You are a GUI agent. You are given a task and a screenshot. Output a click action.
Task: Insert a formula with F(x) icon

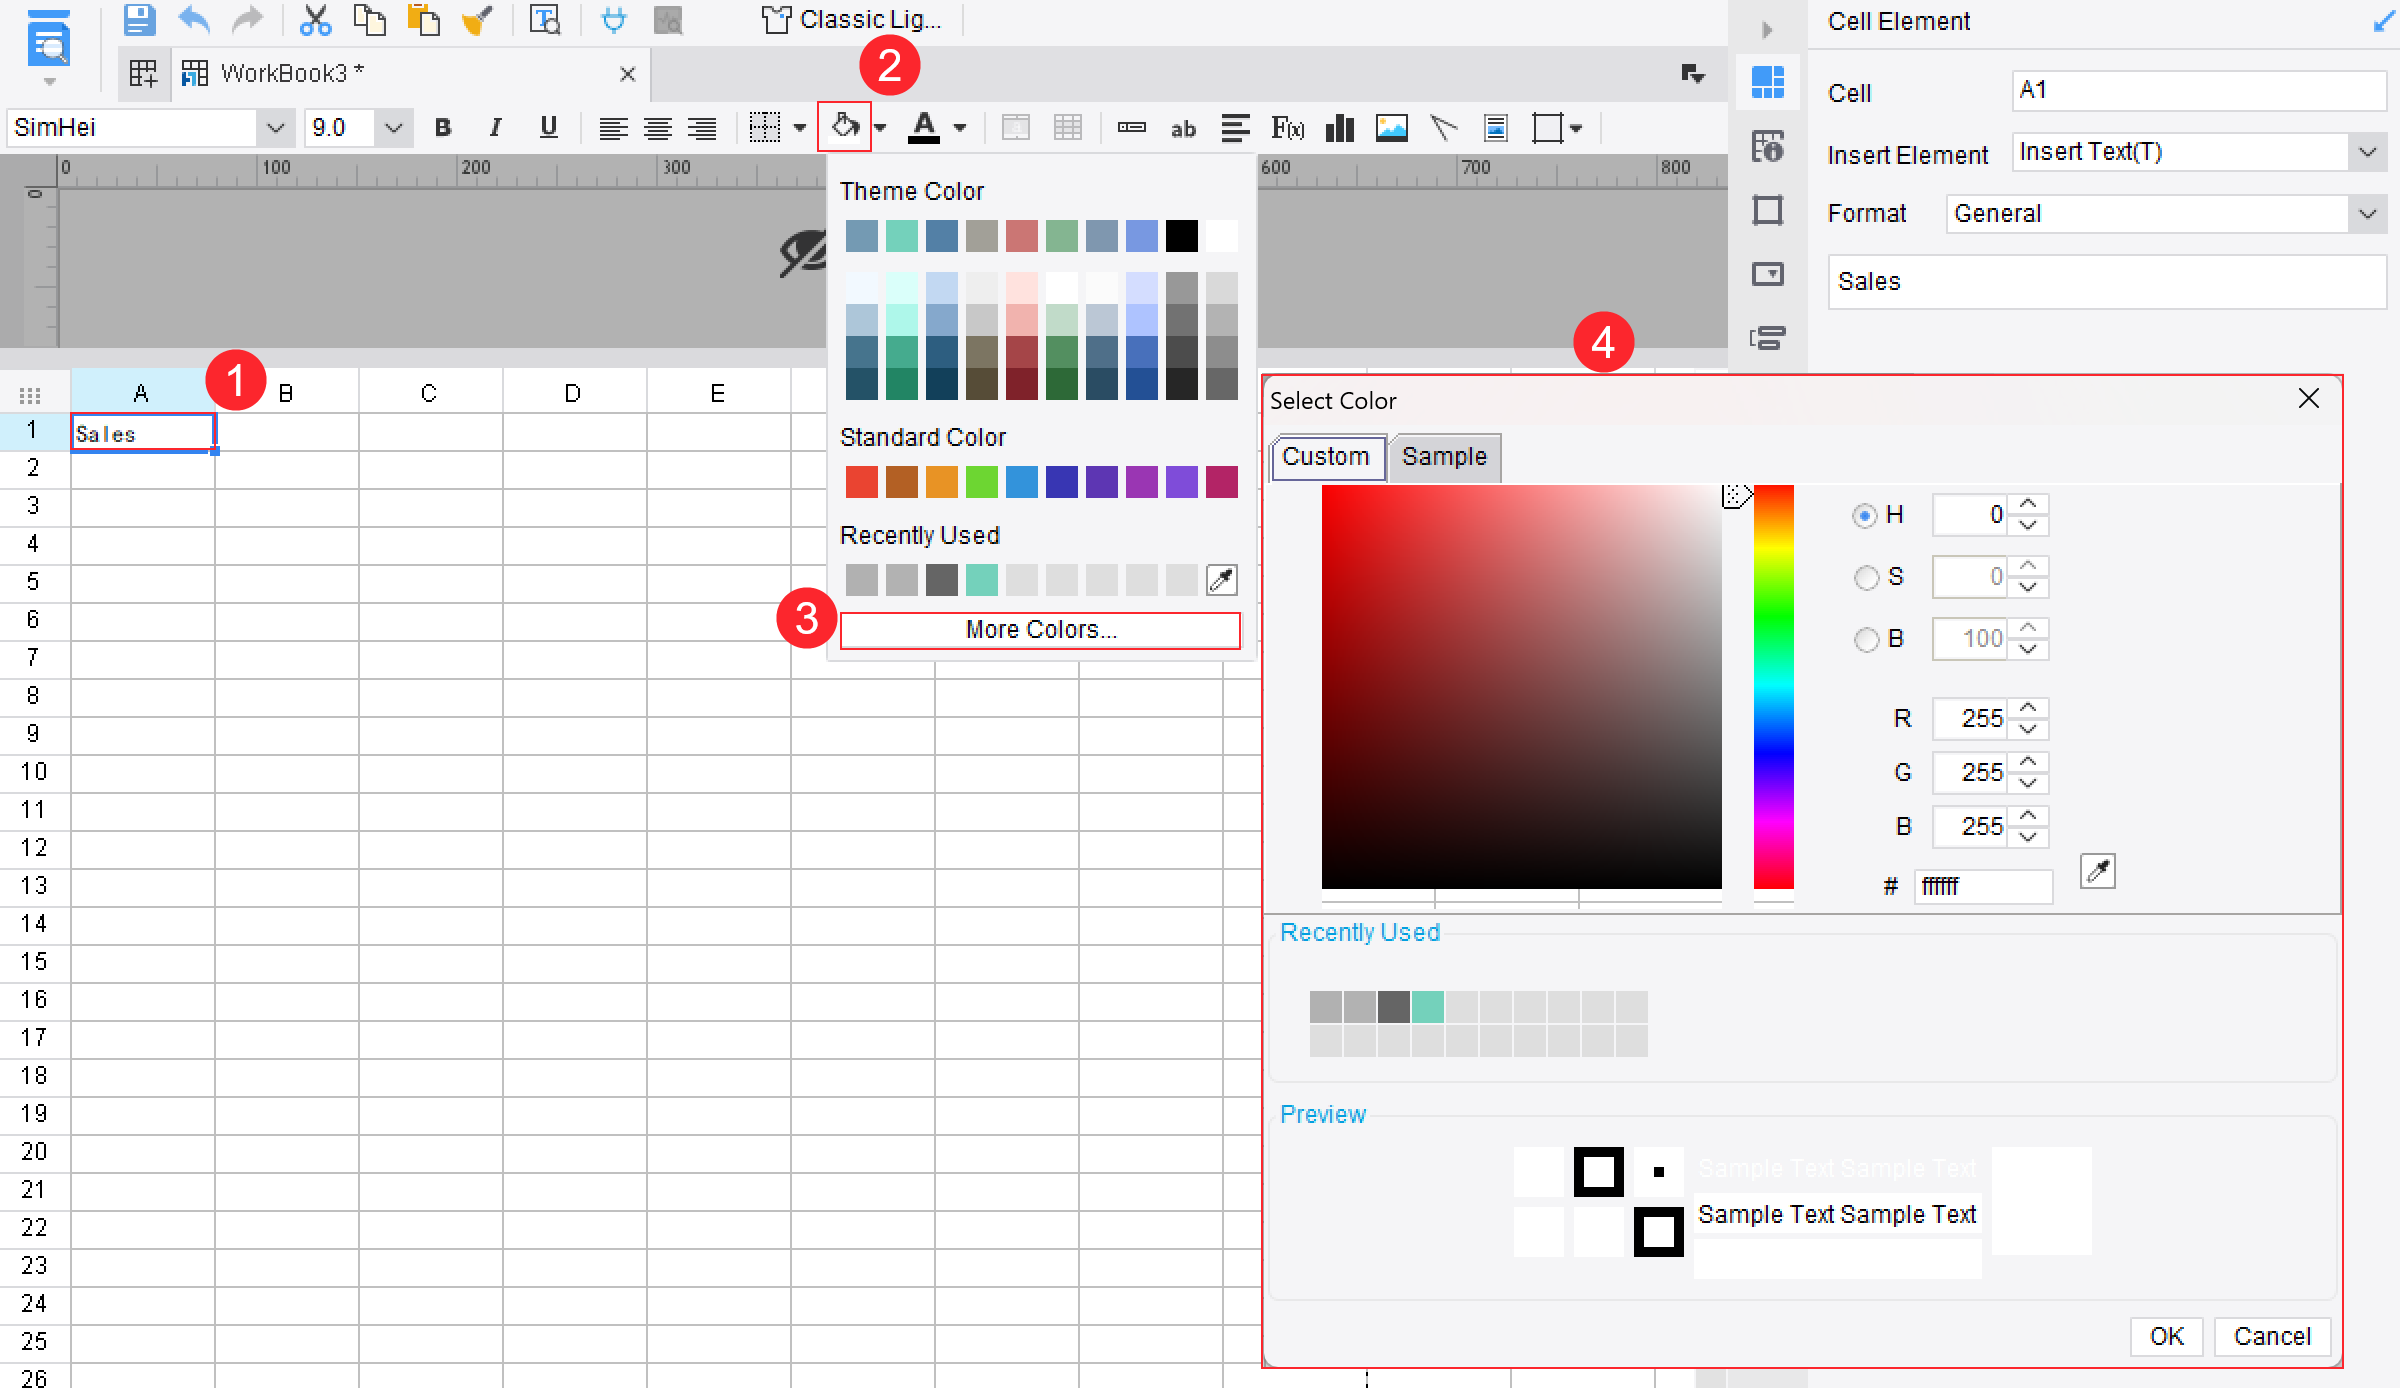tap(1287, 127)
